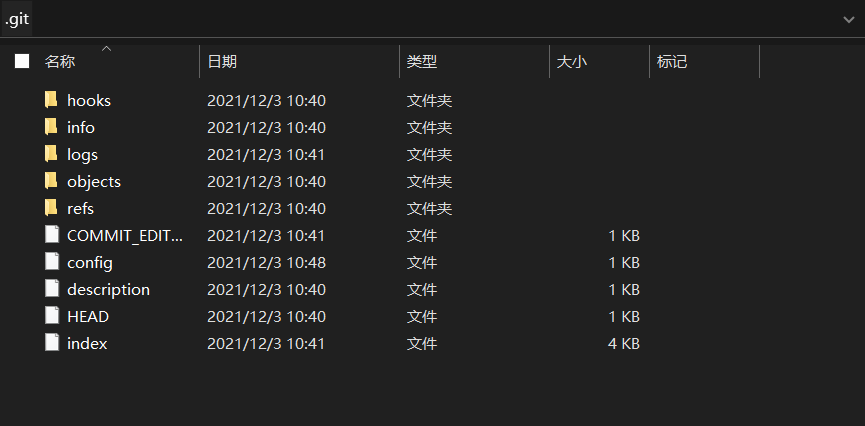The image size is (865, 426).
Task: Sort files by 大小 column header
Action: pyautogui.click(x=571, y=62)
